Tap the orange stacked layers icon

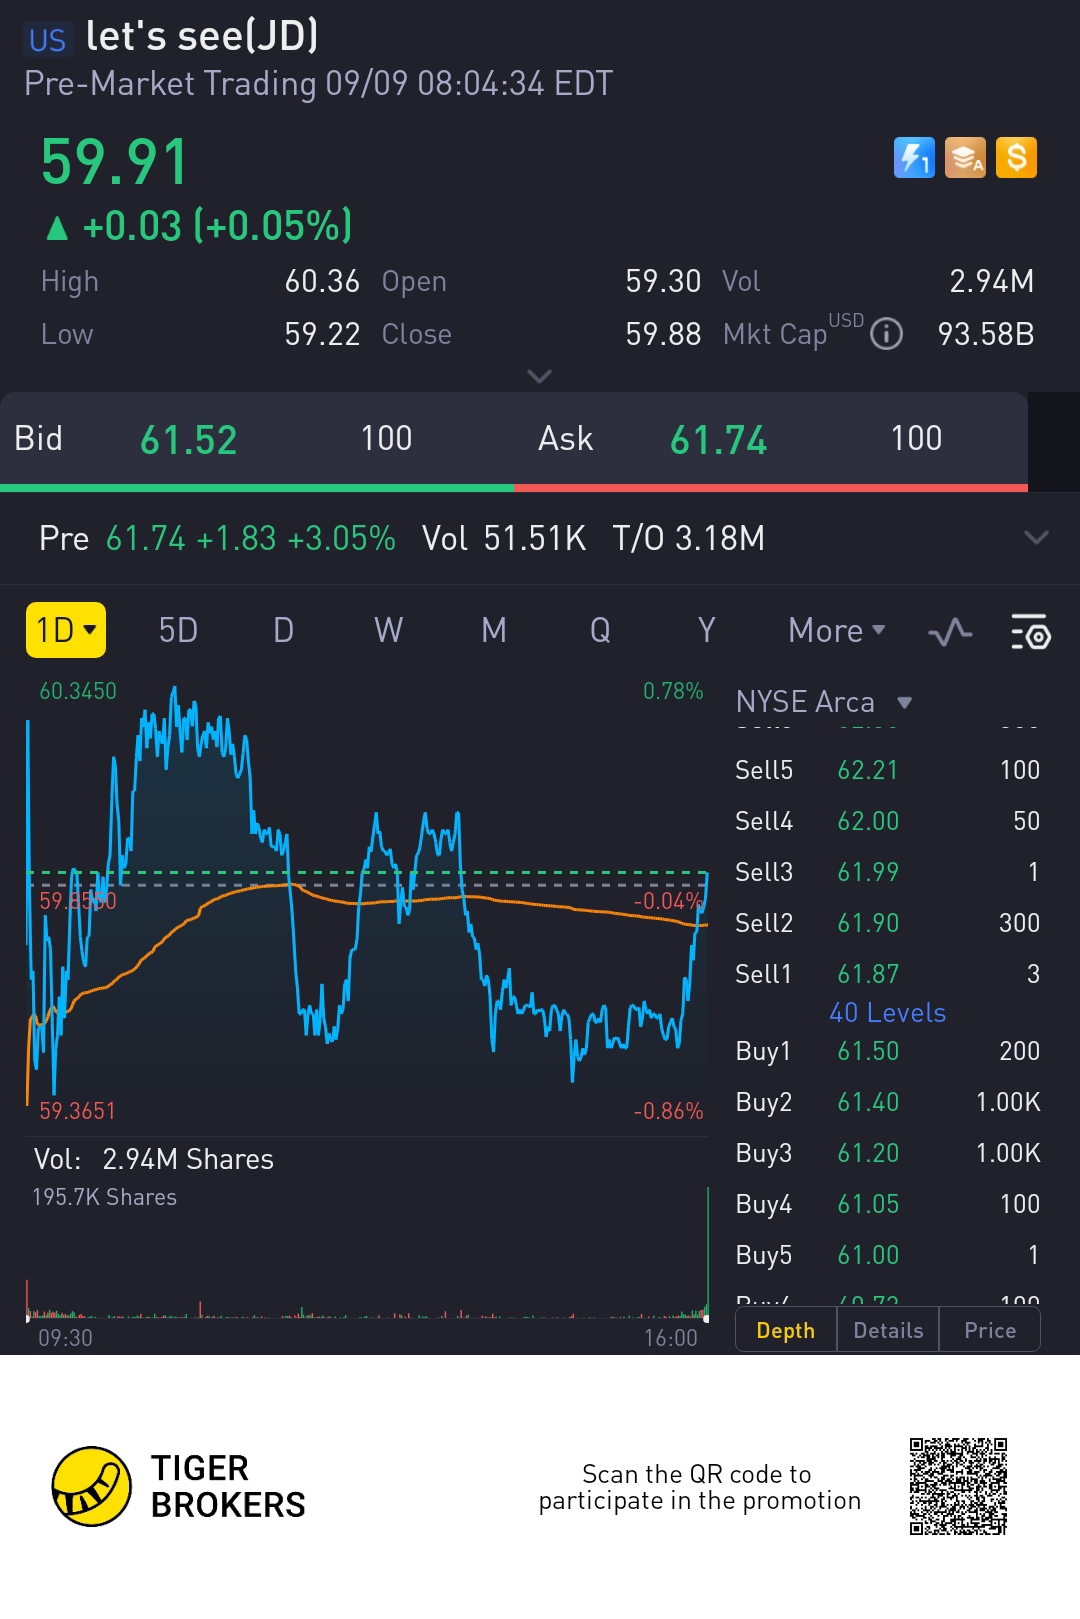pos(965,158)
